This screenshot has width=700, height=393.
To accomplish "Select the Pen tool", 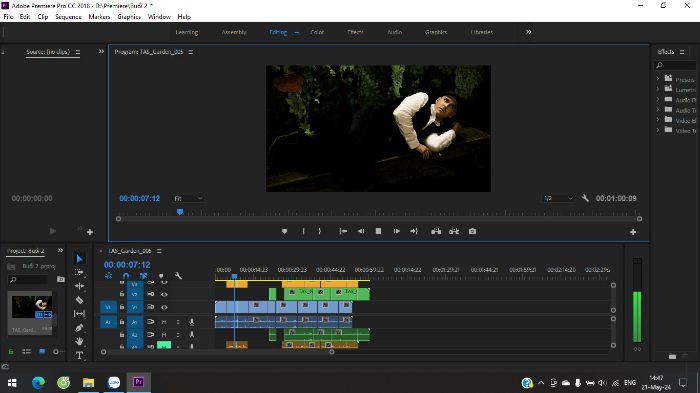I will pos(79,328).
